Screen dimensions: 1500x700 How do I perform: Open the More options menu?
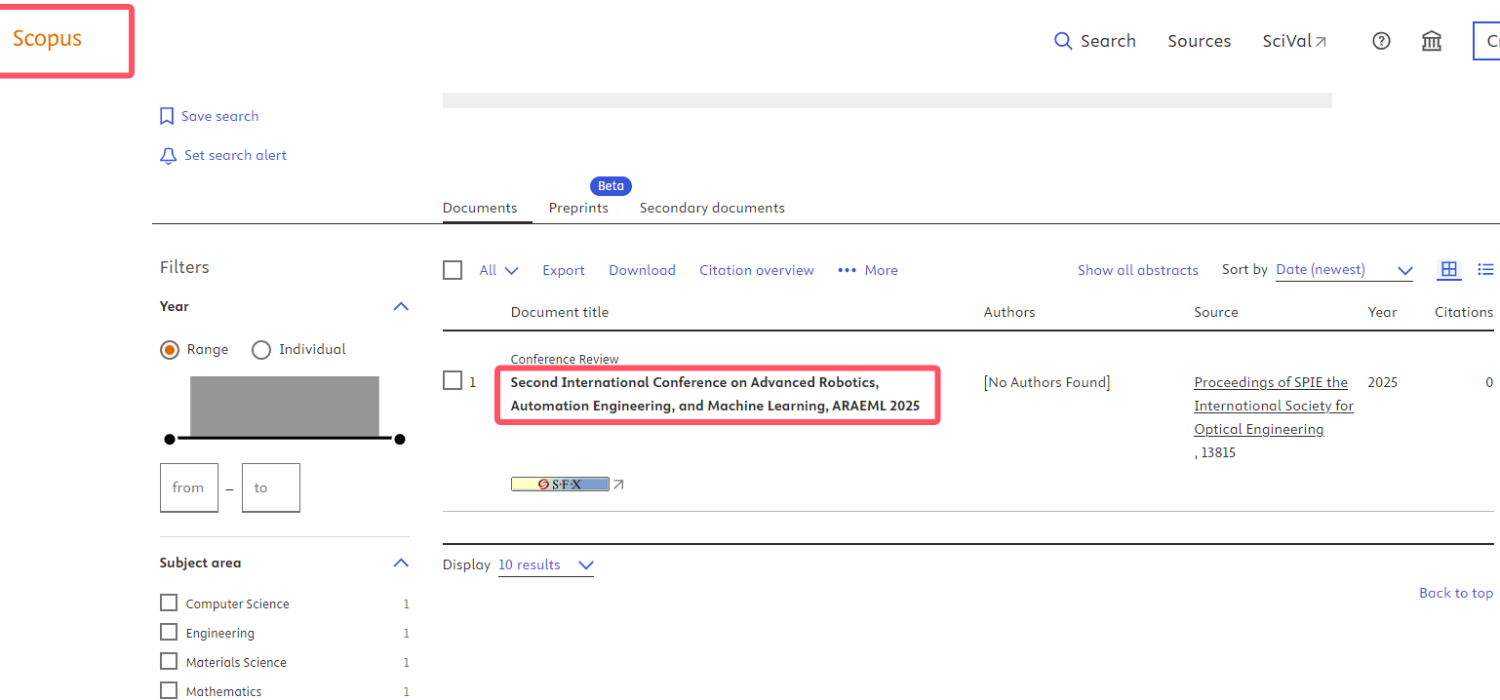tap(868, 270)
